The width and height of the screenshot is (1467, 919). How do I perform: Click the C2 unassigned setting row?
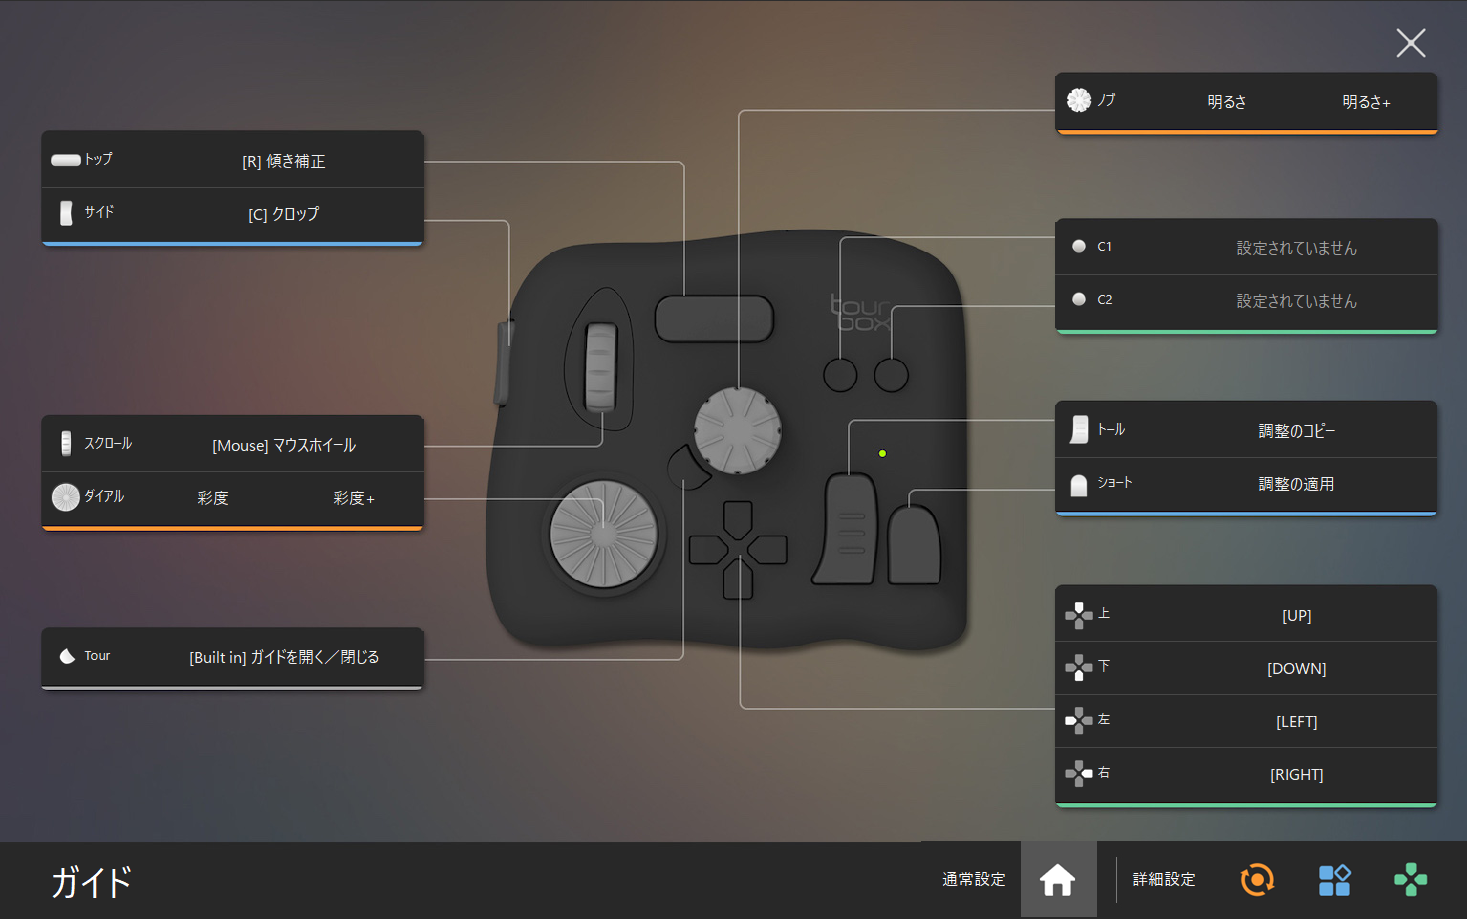(1296, 301)
